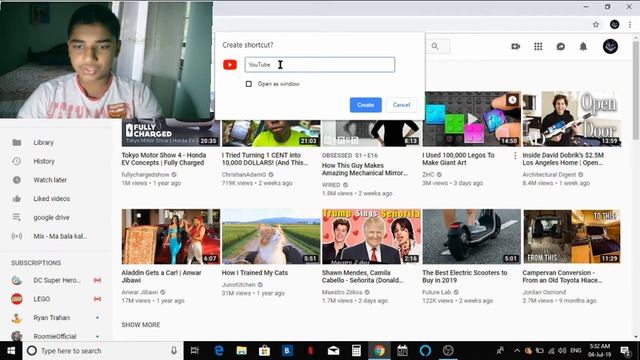Open the create video camera icon
This screenshot has height=360, width=640.
tap(516, 47)
